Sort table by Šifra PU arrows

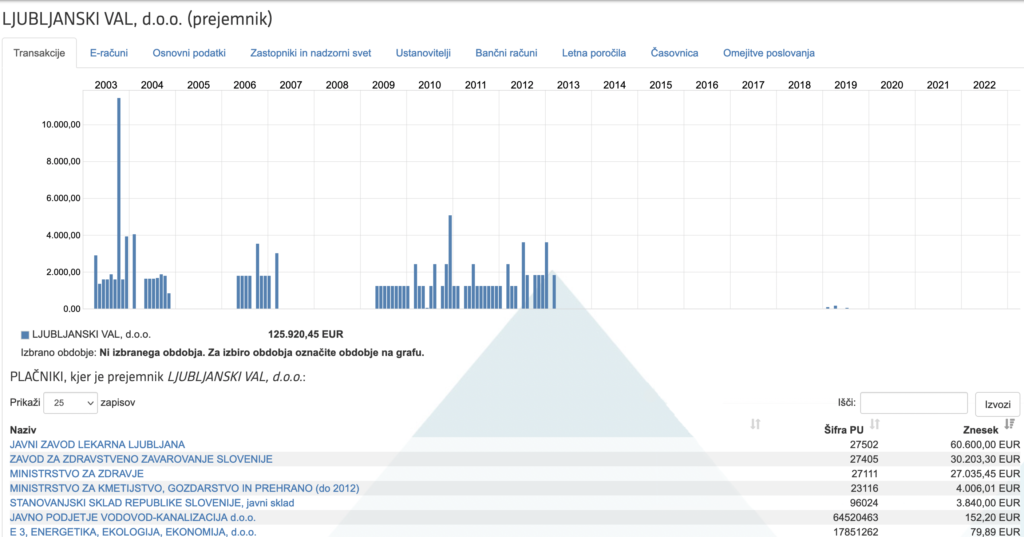(874, 424)
